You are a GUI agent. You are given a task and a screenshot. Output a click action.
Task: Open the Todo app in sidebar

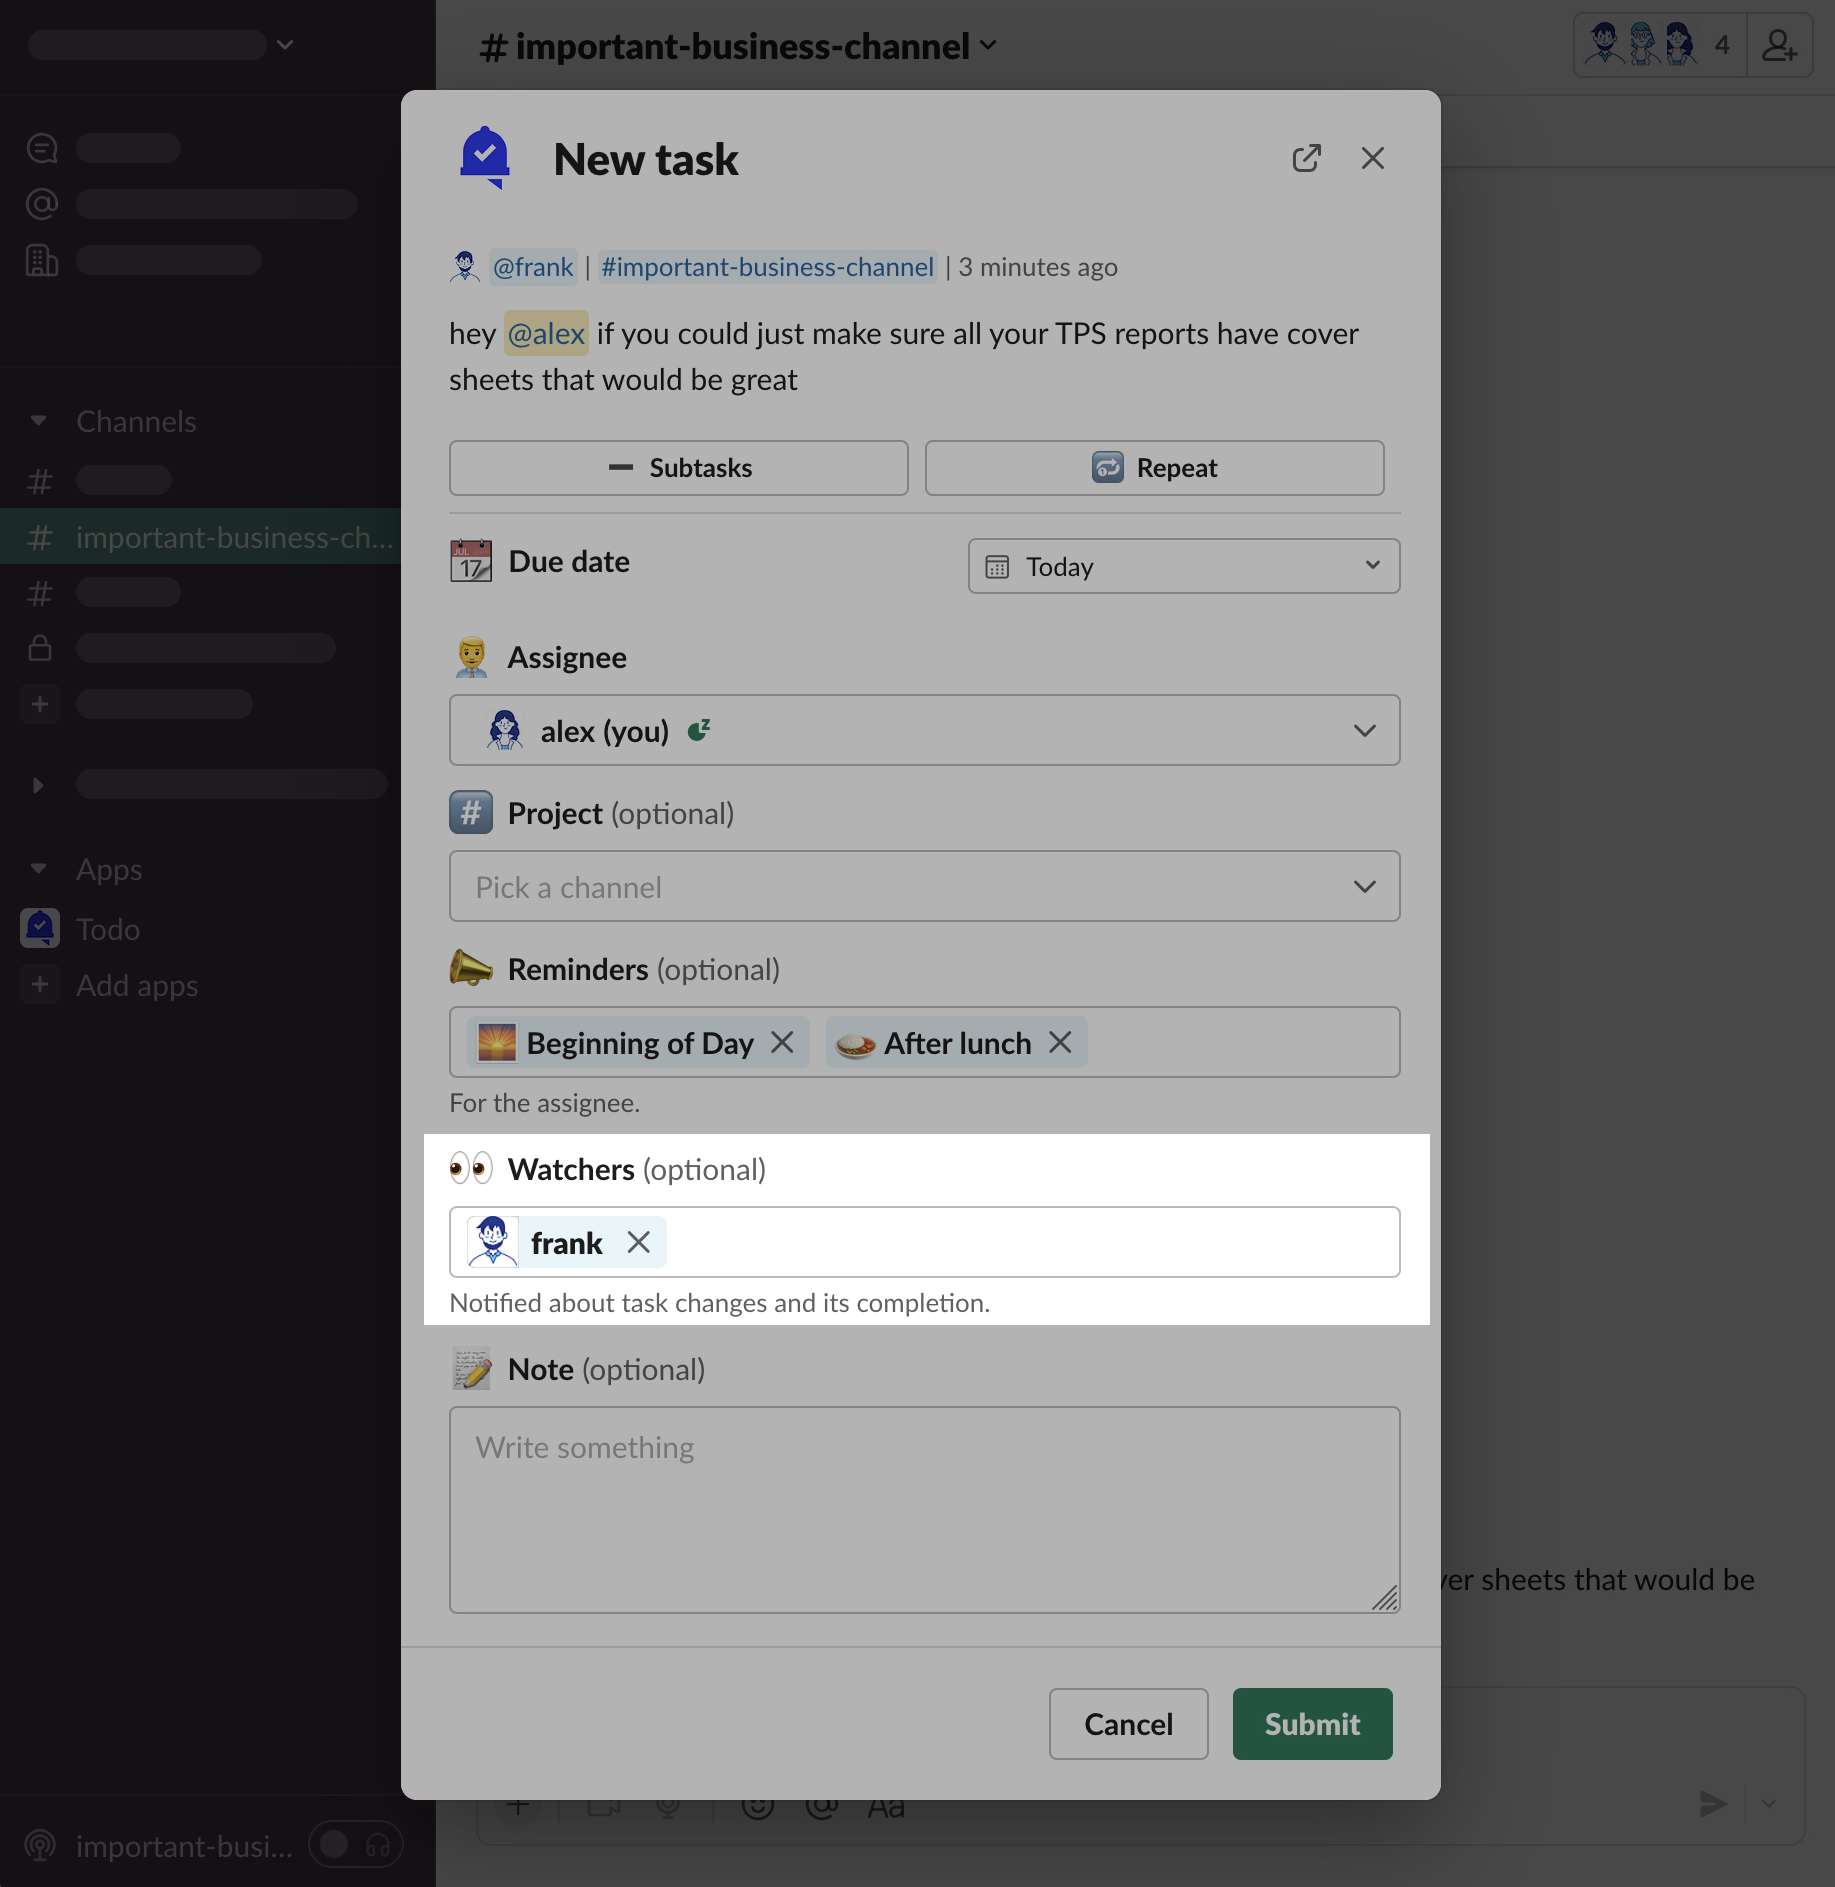tap(108, 929)
